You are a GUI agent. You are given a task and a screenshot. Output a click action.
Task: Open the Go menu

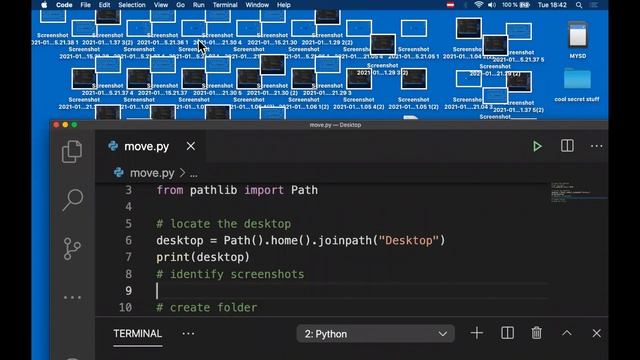tap(180, 5)
